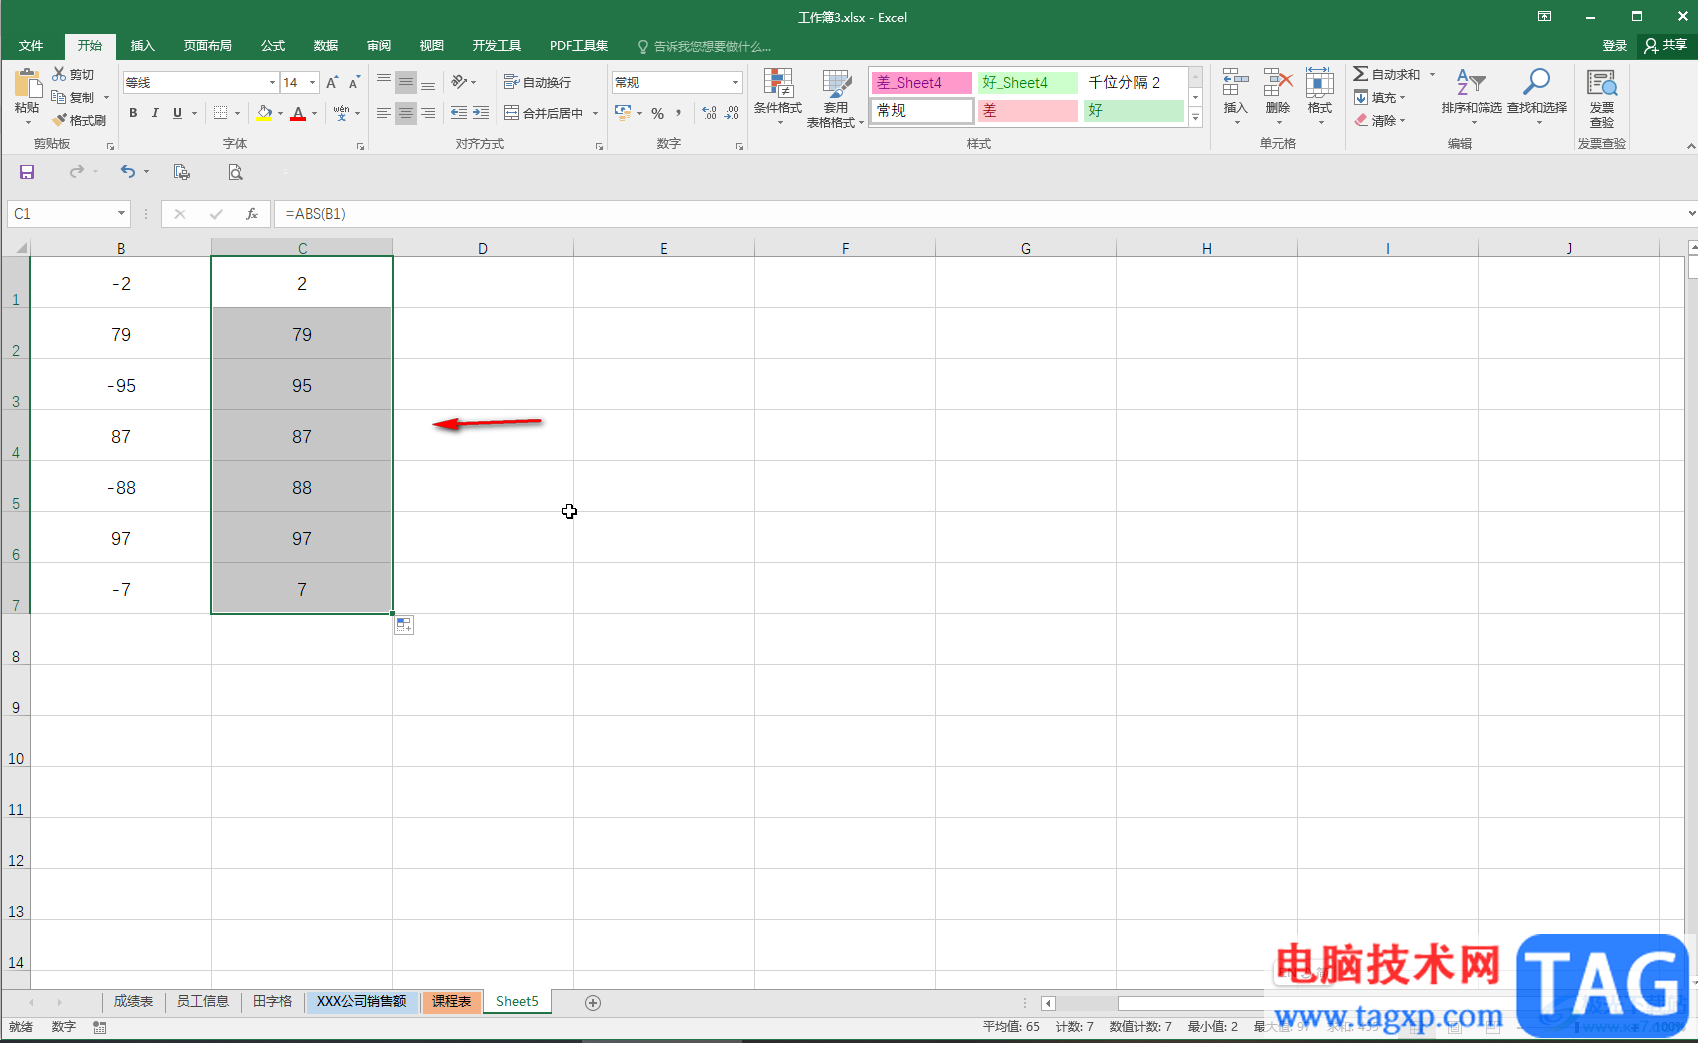Apply the 常规 cell style
This screenshot has width=1698, height=1043.
point(922,110)
